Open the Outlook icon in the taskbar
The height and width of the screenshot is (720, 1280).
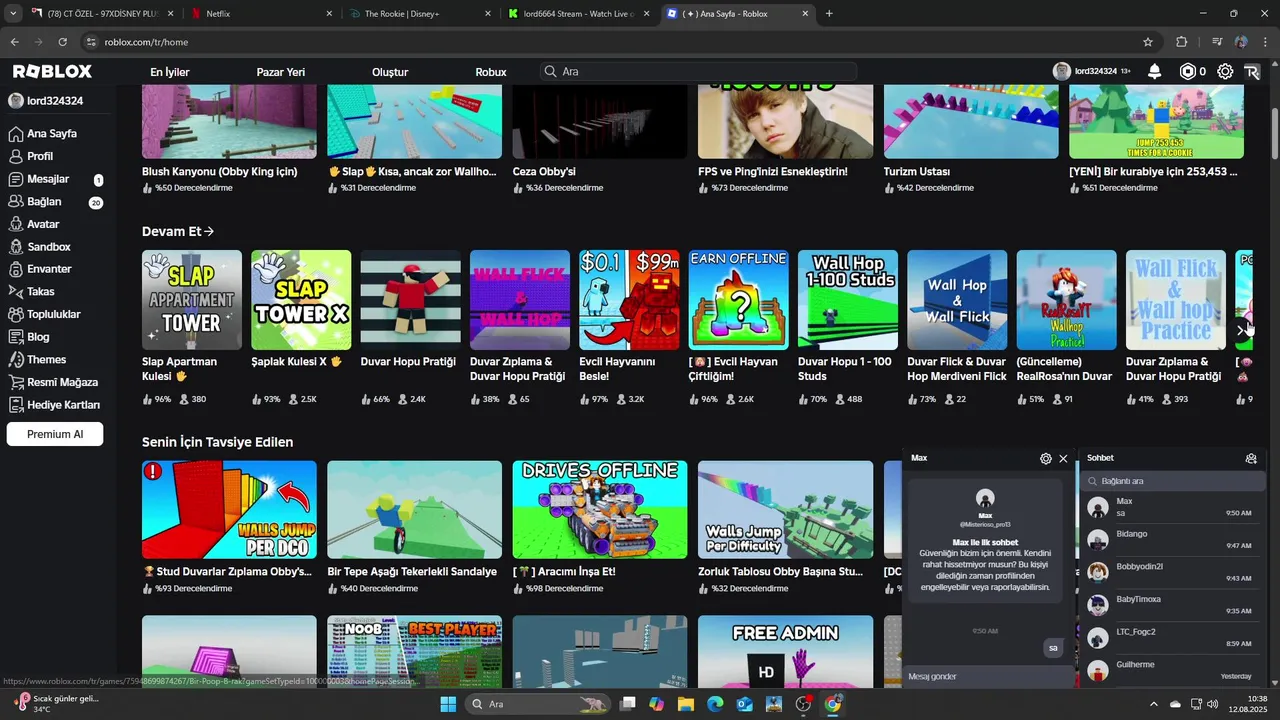tap(744, 704)
